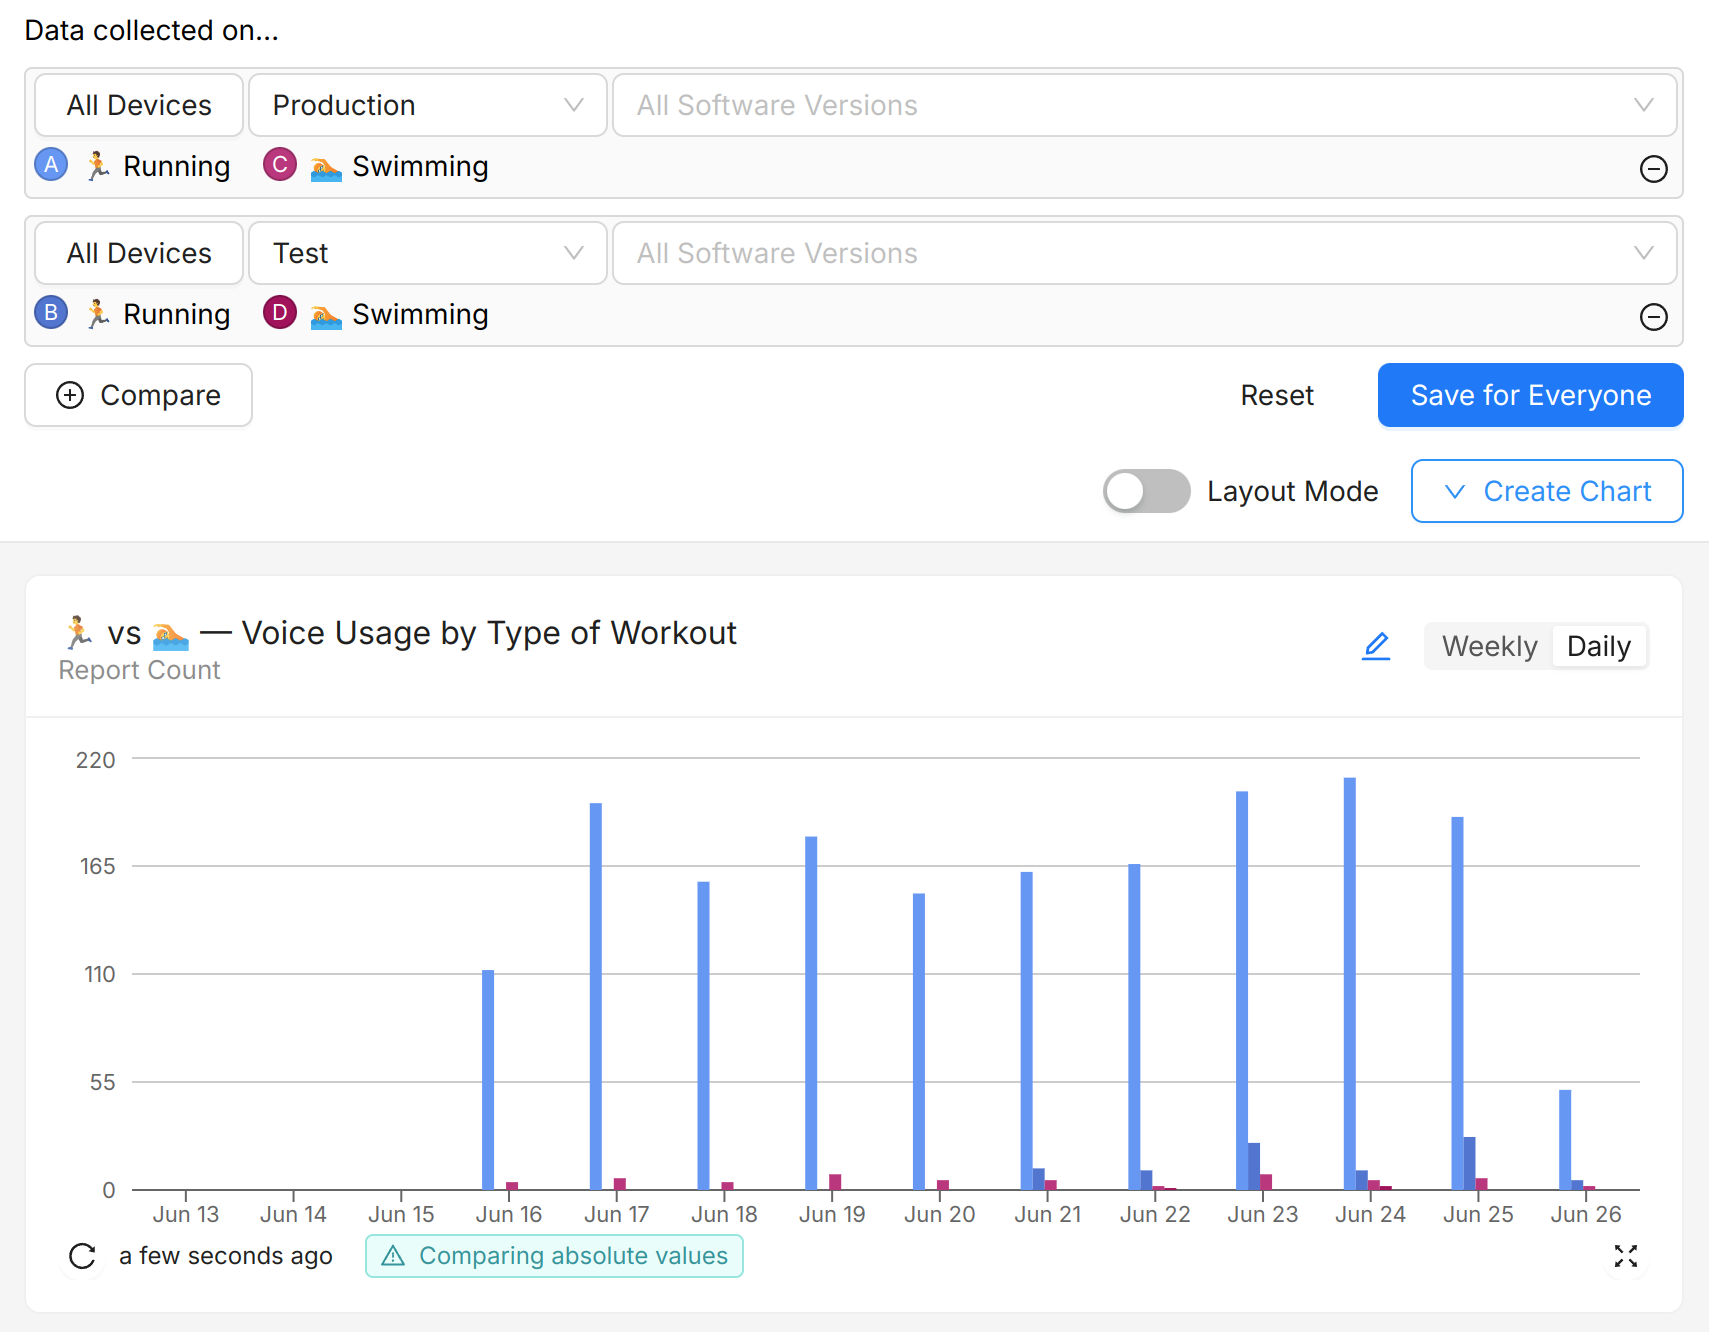Click the running emoji badge A
Image resolution: width=1709 pixels, height=1332 pixels.
pos(50,165)
